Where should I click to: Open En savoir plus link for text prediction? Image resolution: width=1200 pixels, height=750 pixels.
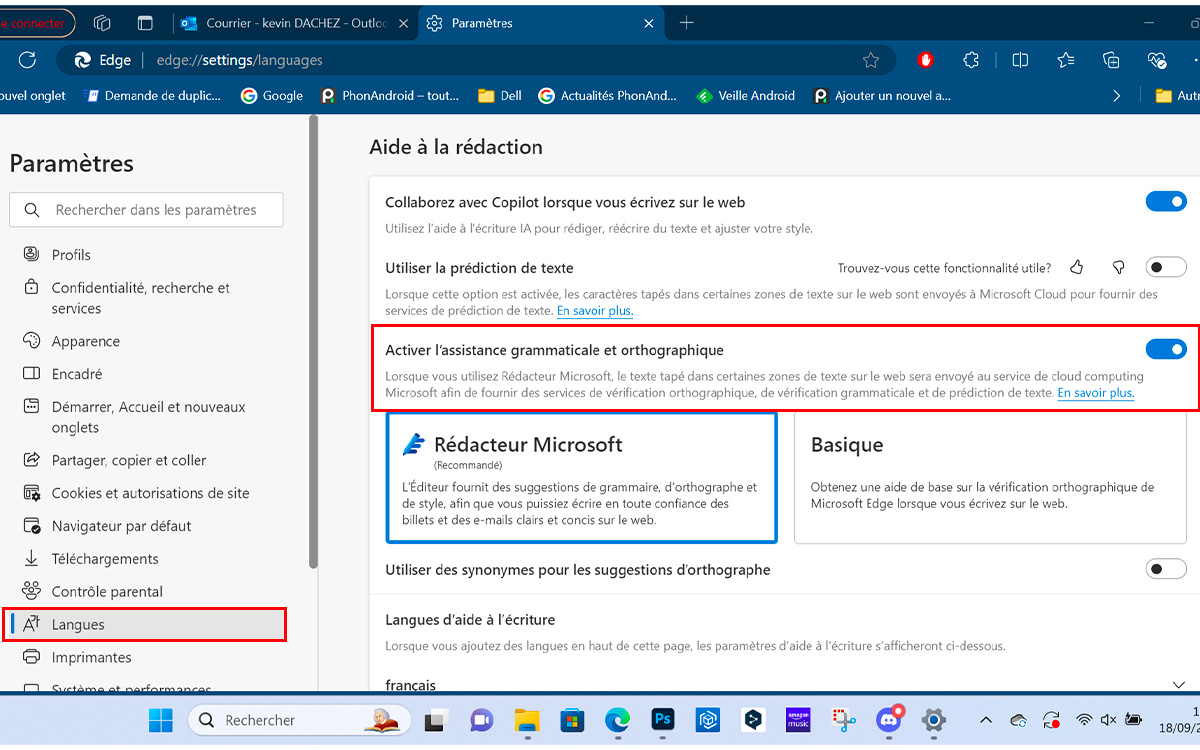point(595,311)
